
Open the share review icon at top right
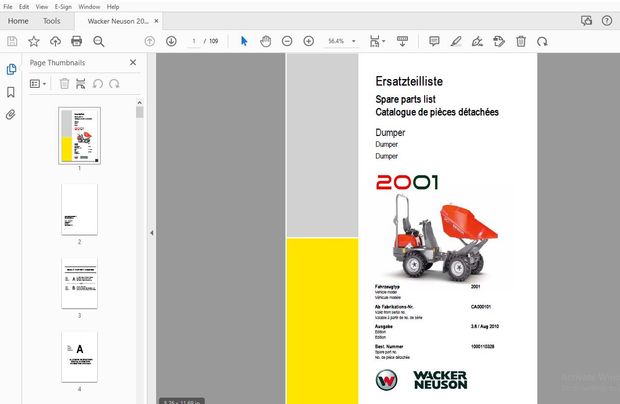tap(586, 21)
